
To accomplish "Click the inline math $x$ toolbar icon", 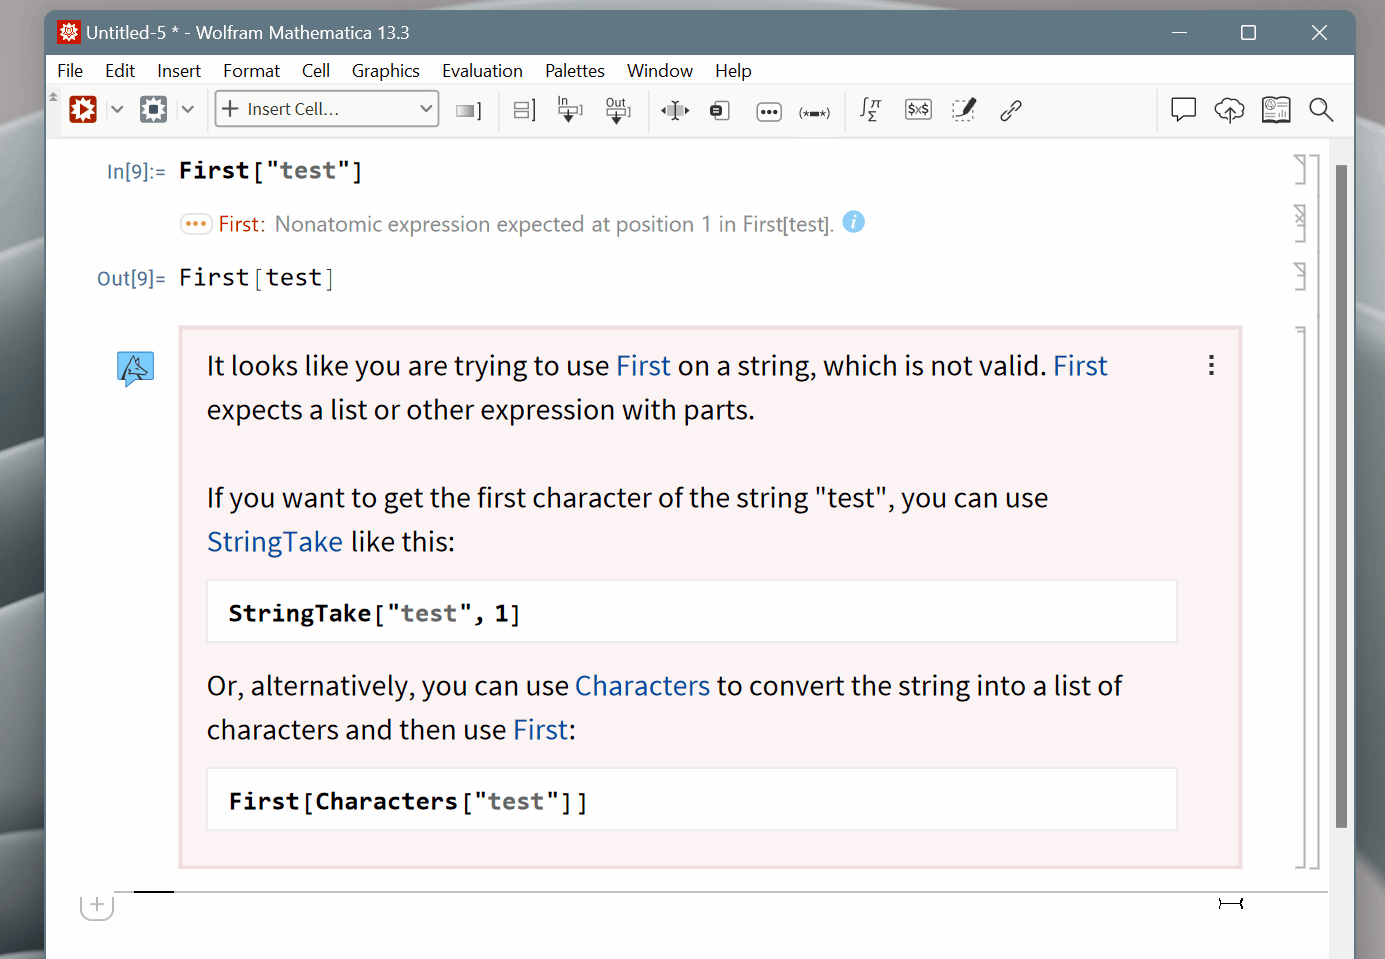I will [x=918, y=110].
